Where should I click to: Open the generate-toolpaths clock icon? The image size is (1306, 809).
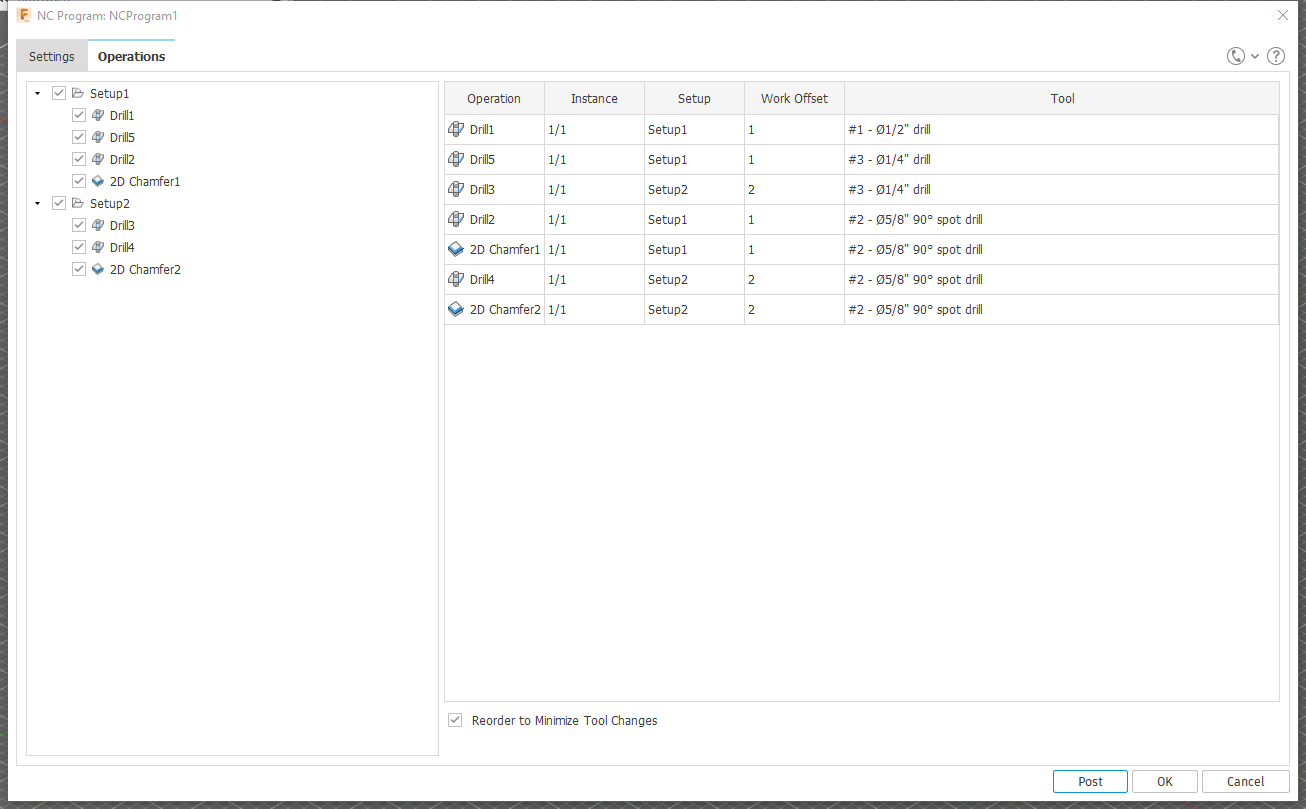click(1235, 56)
